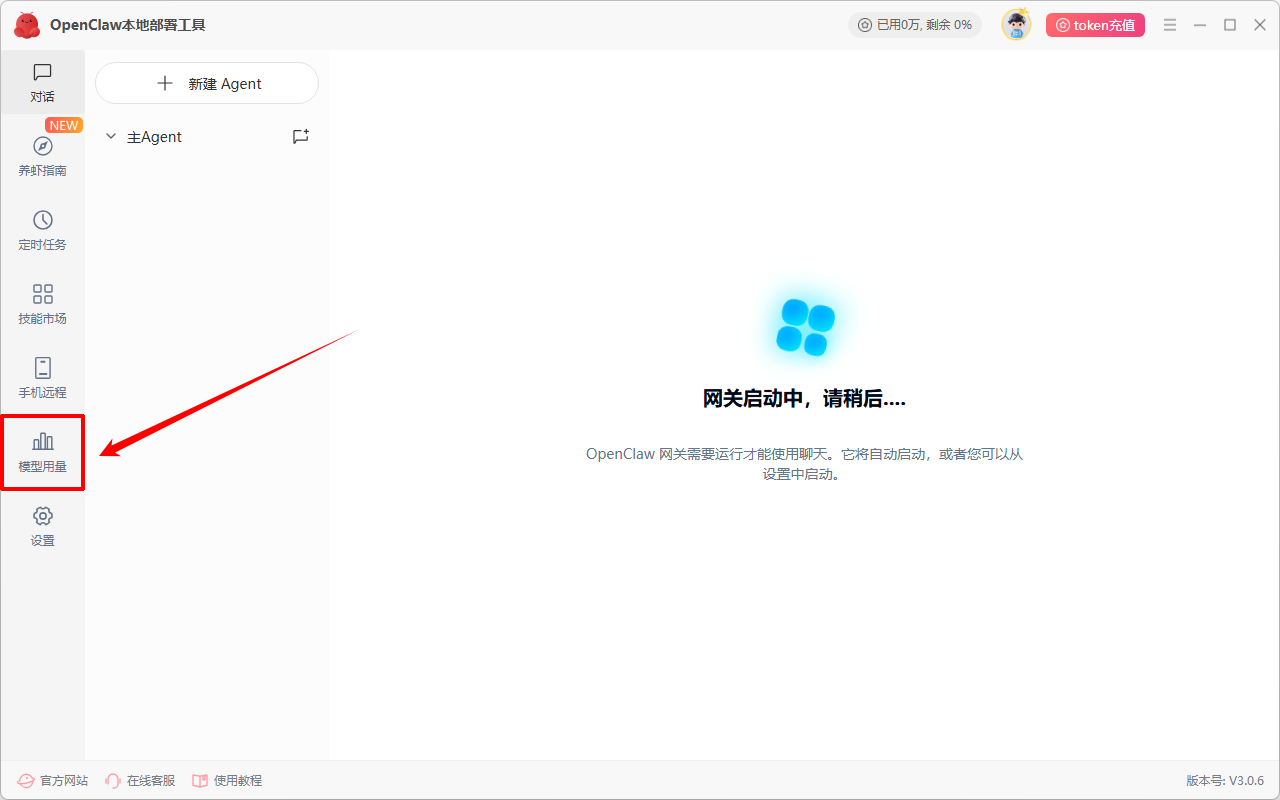Open the 官方网站 official website link
This screenshot has width=1280, height=800.
pos(53,780)
